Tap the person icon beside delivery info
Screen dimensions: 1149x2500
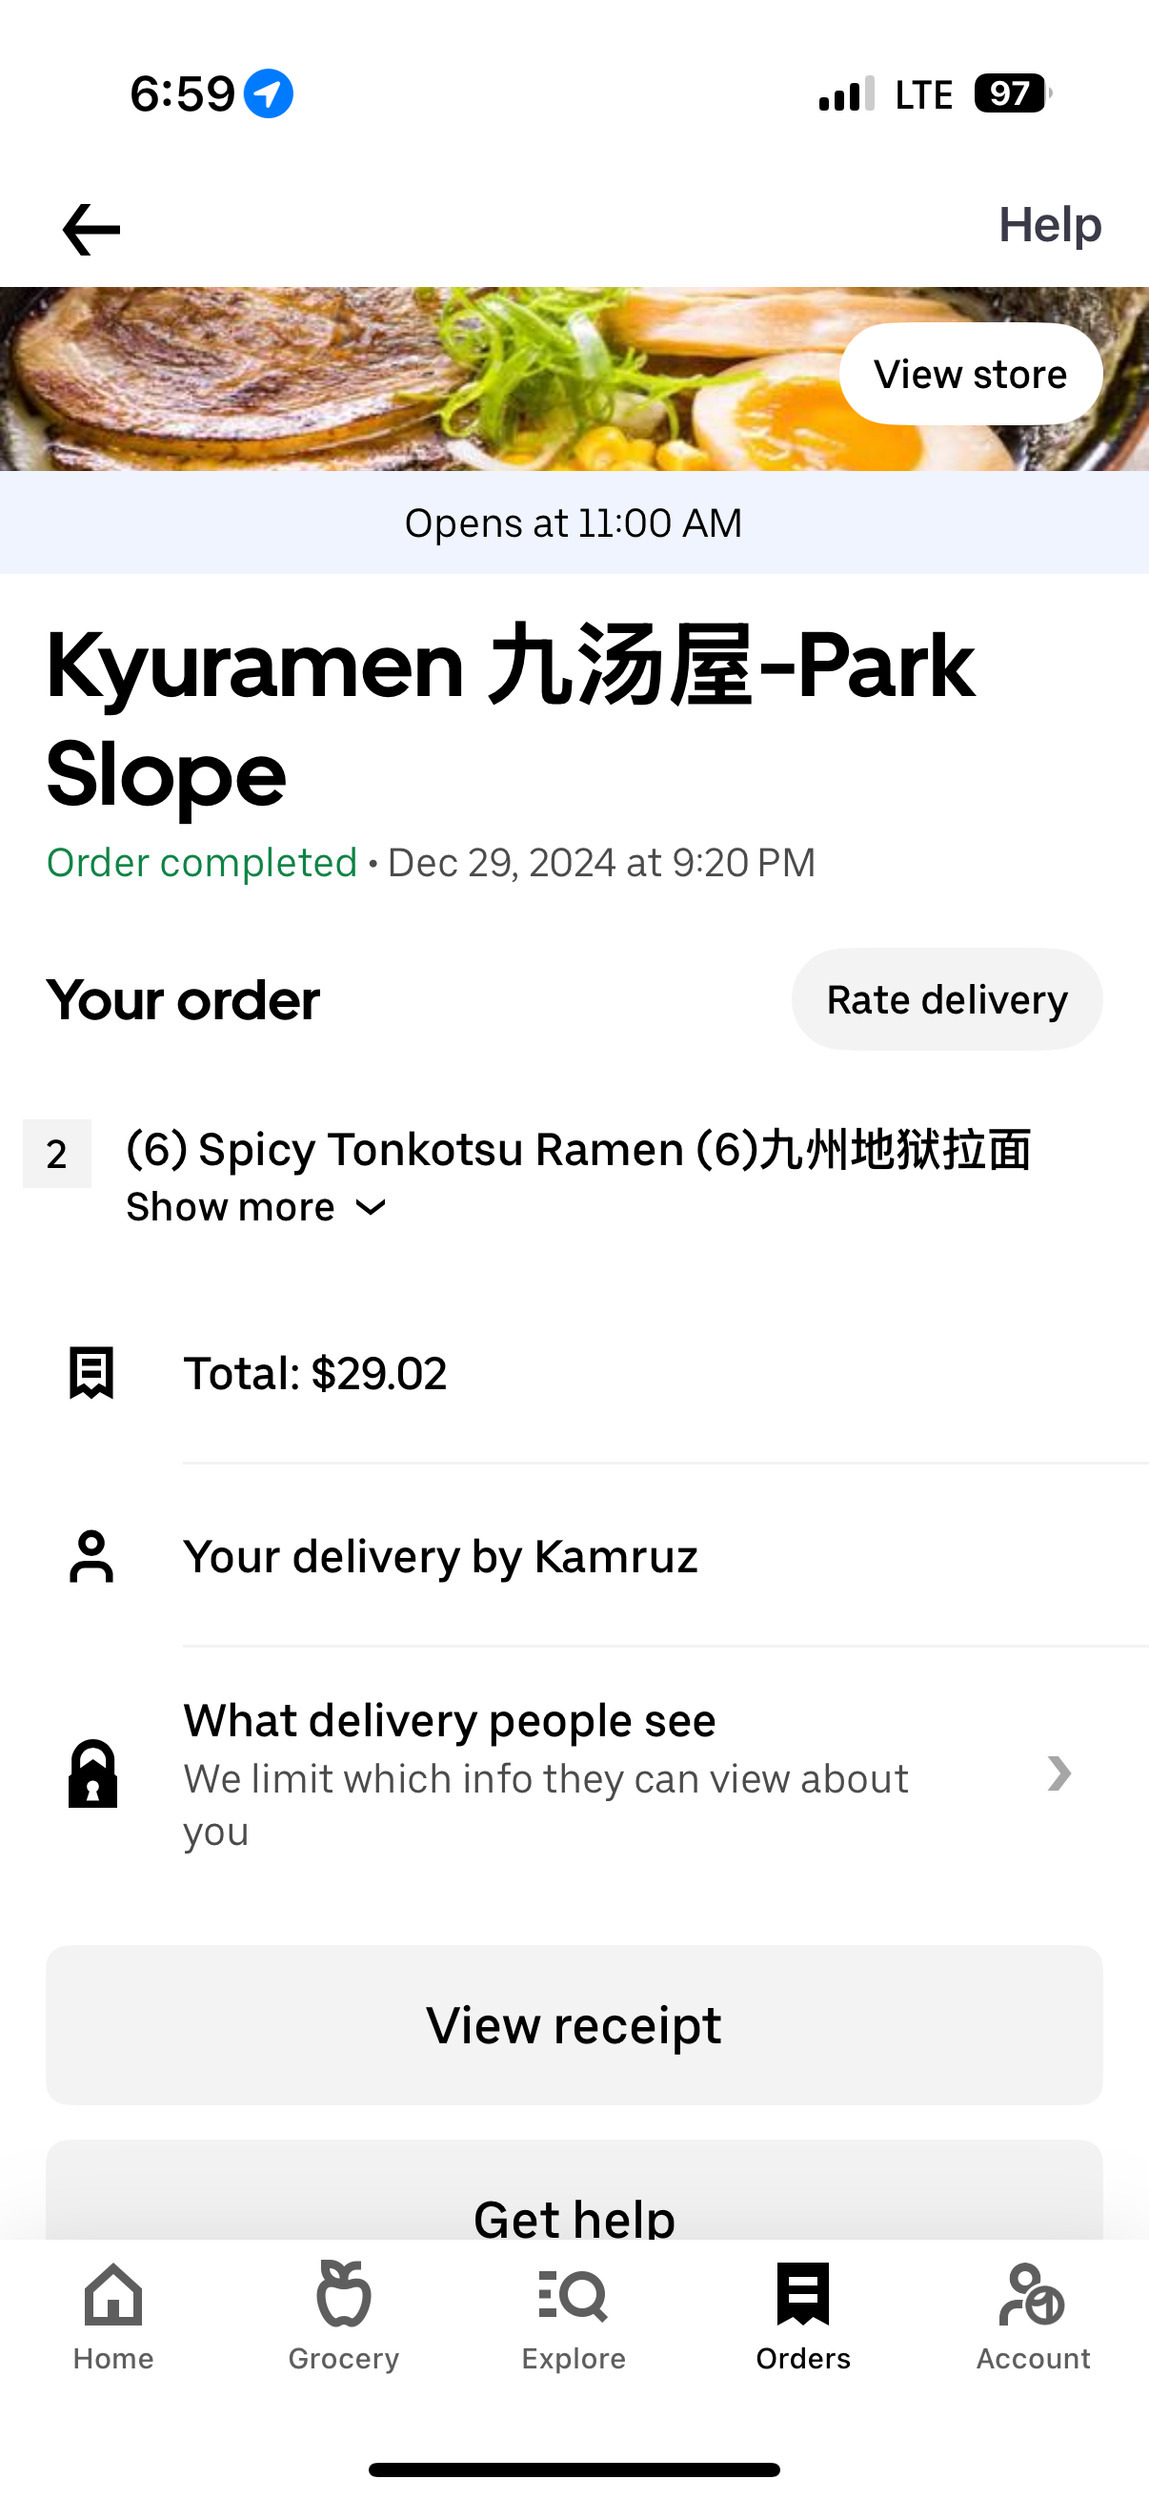coord(91,1557)
